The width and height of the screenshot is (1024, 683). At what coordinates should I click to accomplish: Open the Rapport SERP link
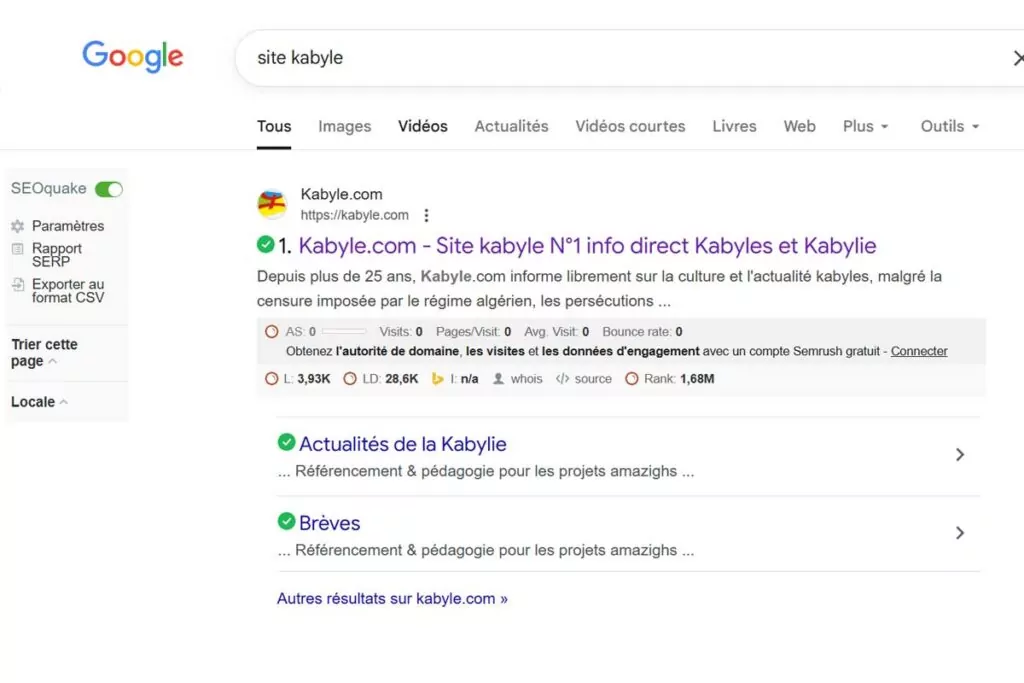[x=56, y=255]
